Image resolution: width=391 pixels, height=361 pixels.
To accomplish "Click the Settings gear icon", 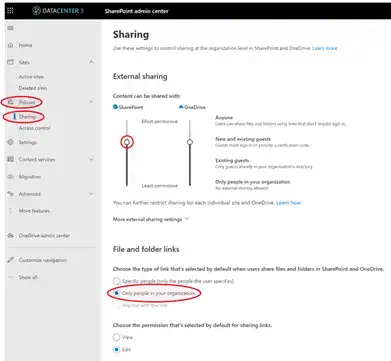I will pos(11,142).
